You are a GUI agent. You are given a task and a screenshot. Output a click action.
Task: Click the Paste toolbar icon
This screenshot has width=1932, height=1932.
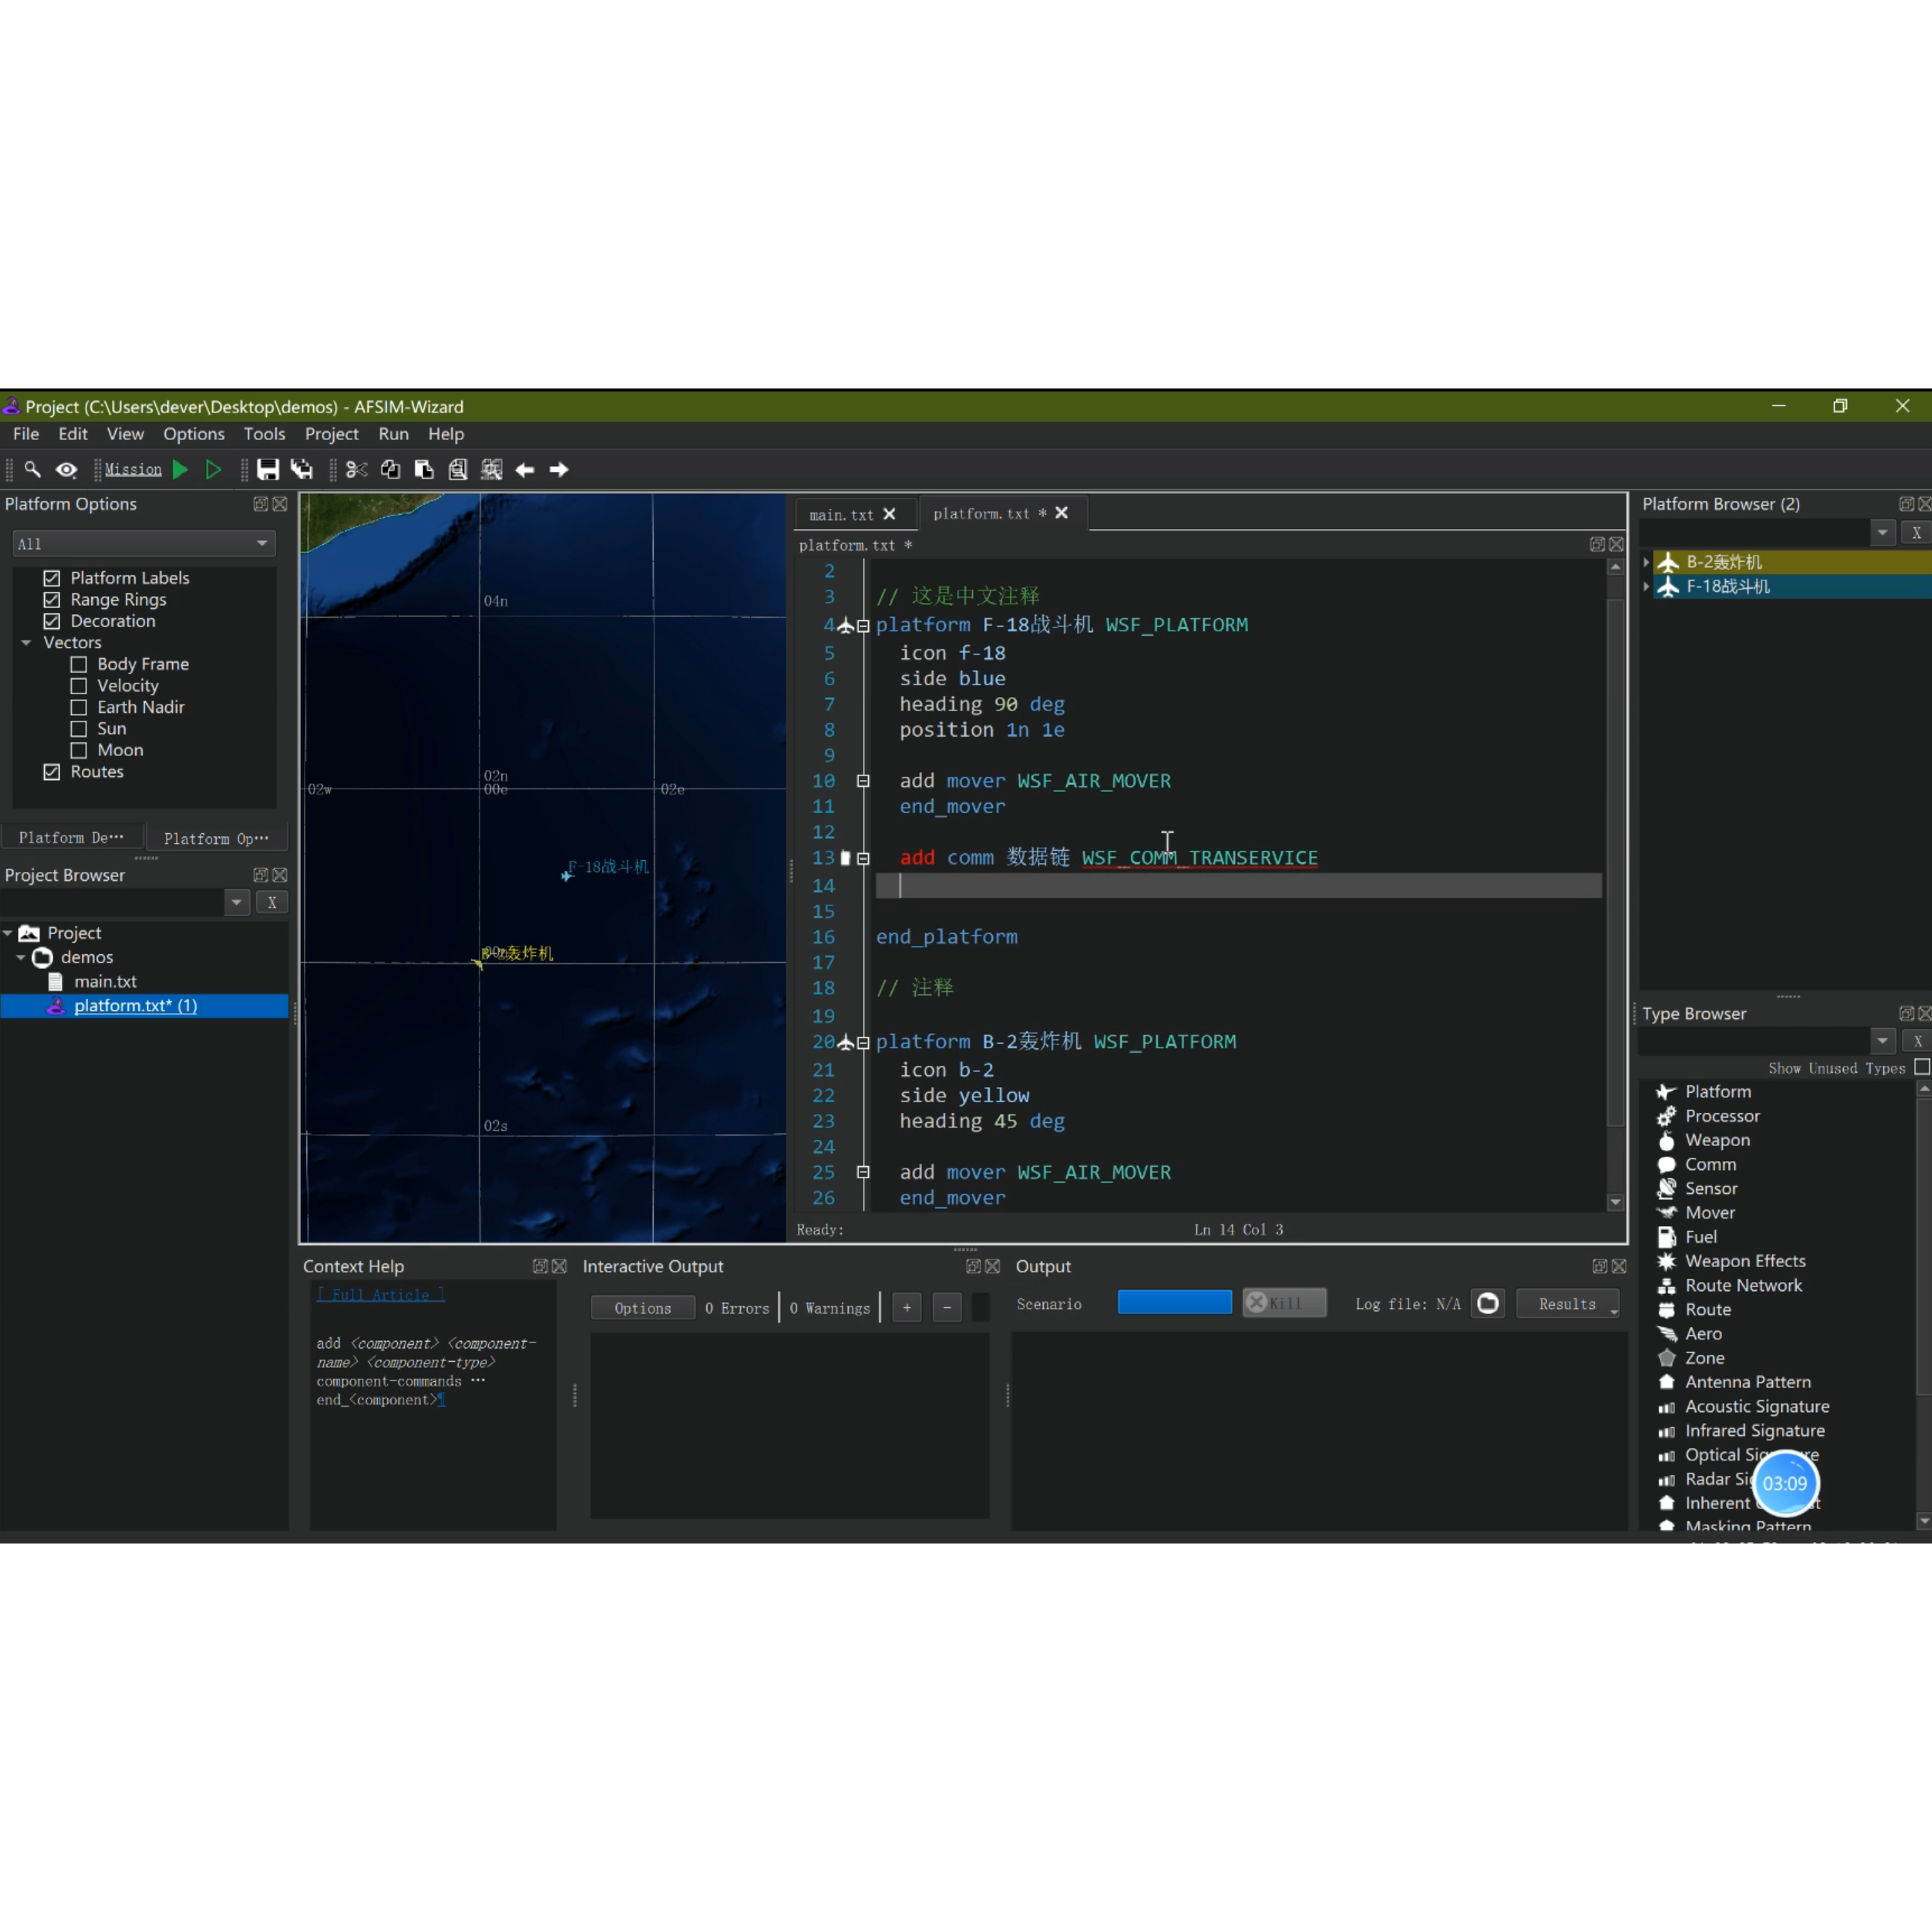point(424,470)
